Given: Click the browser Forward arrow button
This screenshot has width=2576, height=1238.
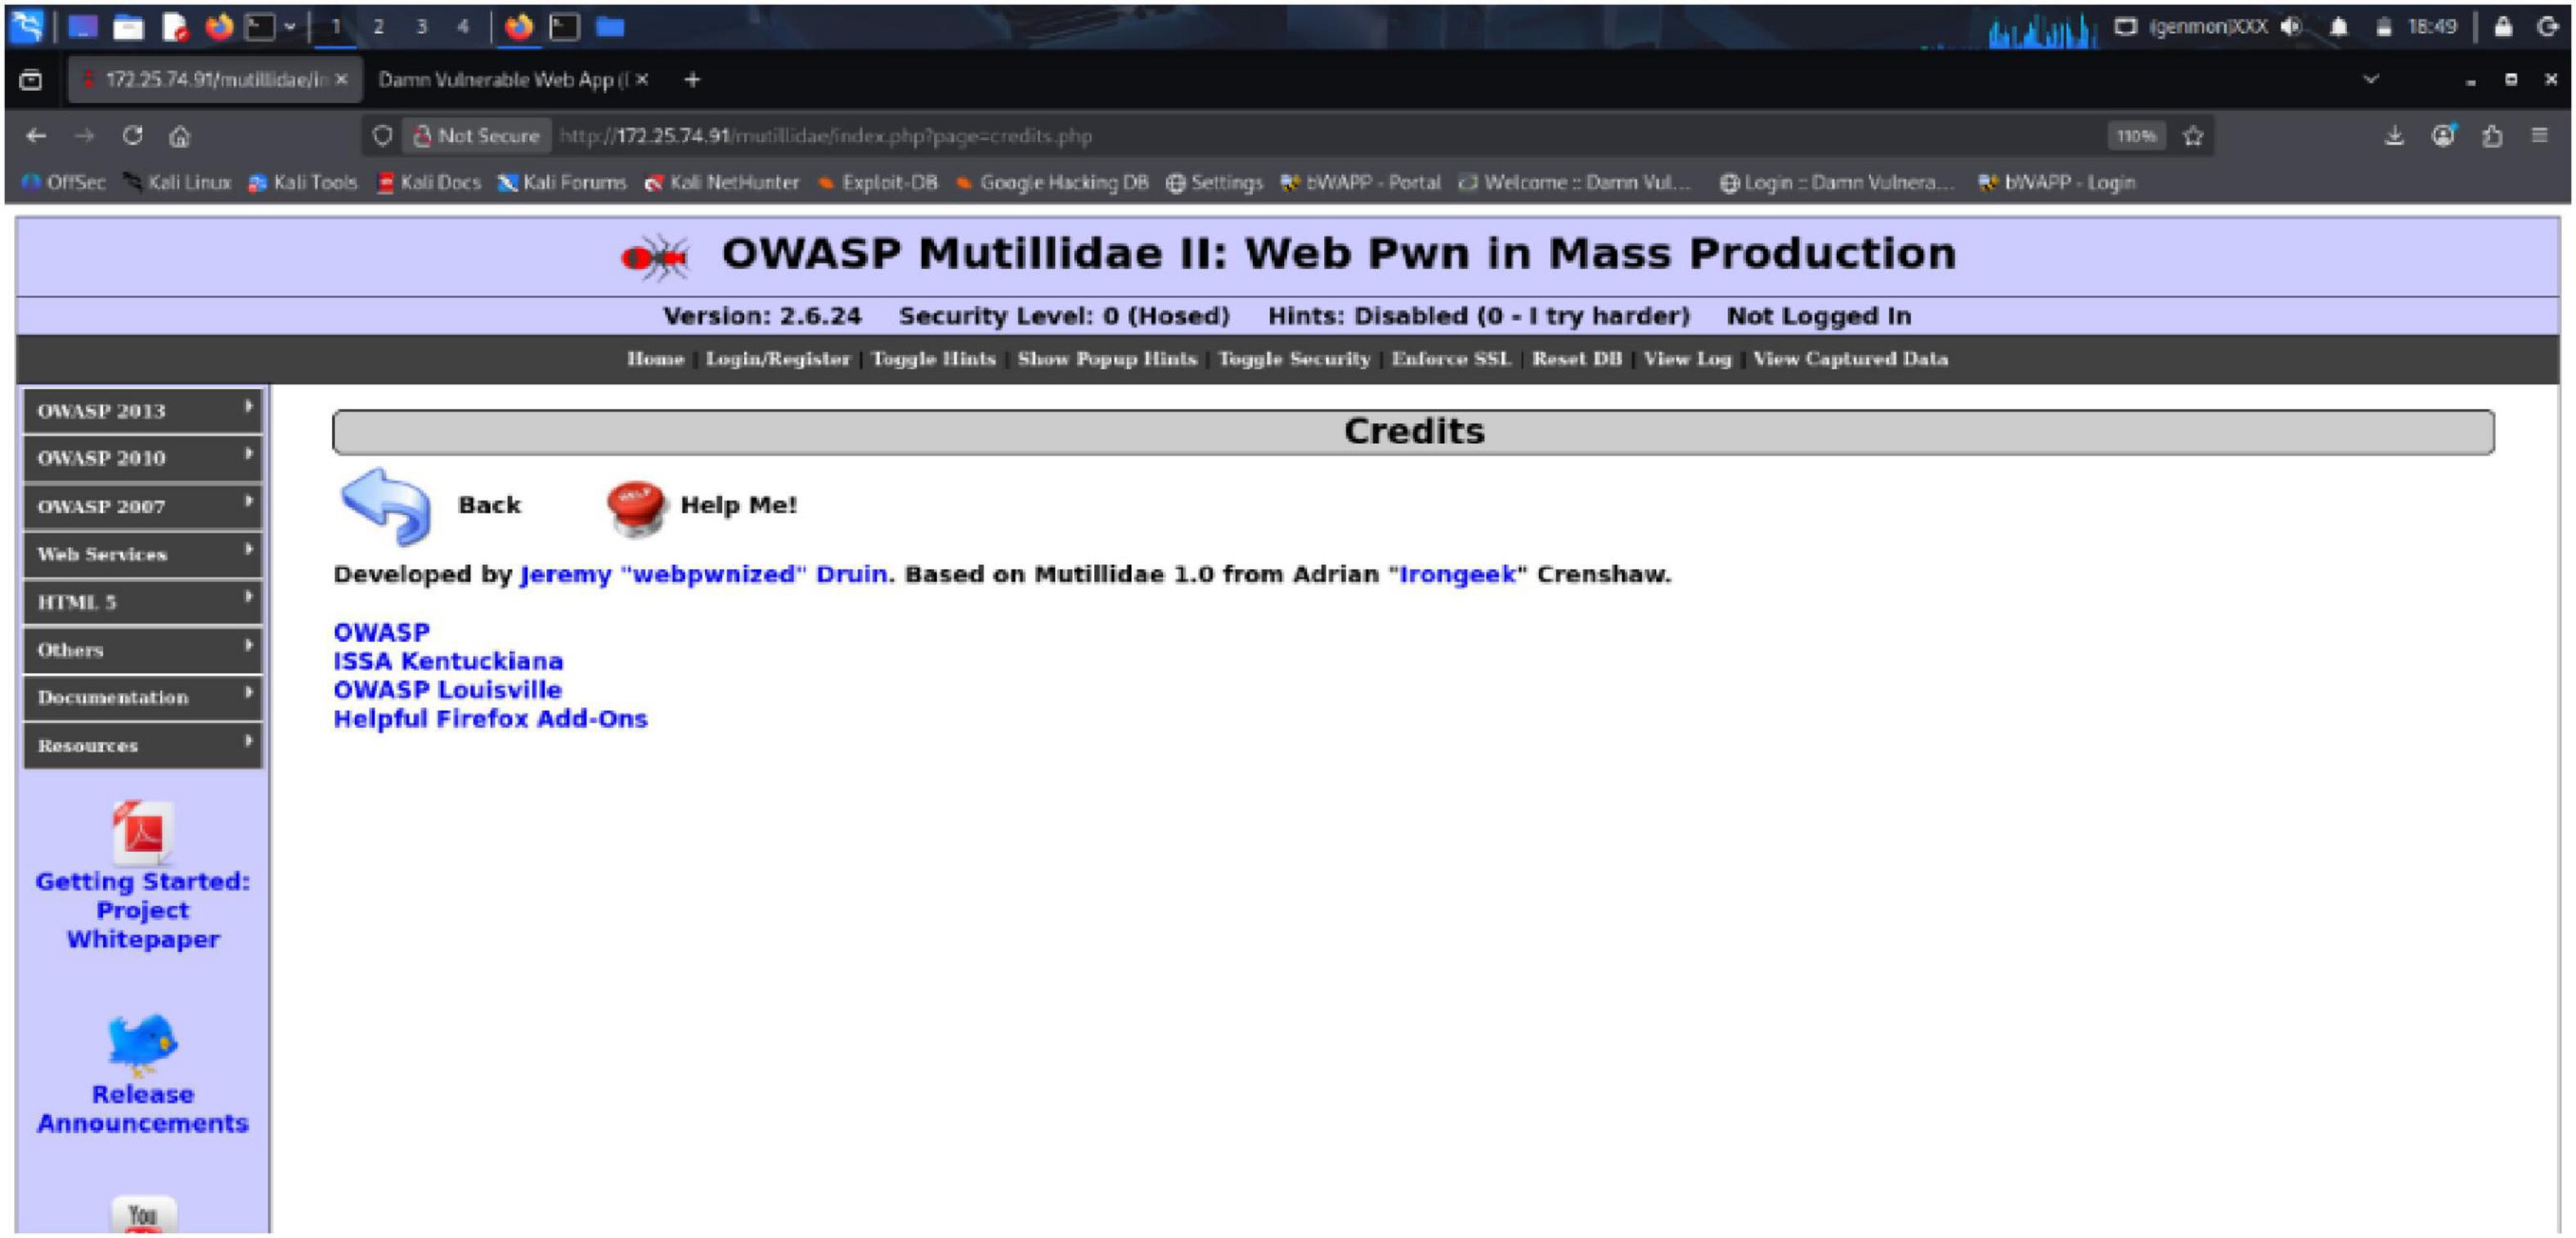Looking at the screenshot, I should click(x=85, y=136).
